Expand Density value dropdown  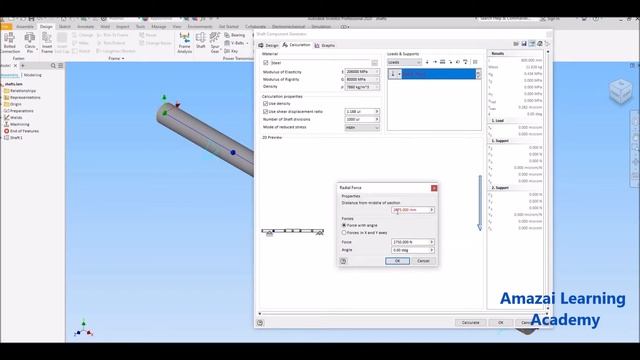tap(377, 87)
